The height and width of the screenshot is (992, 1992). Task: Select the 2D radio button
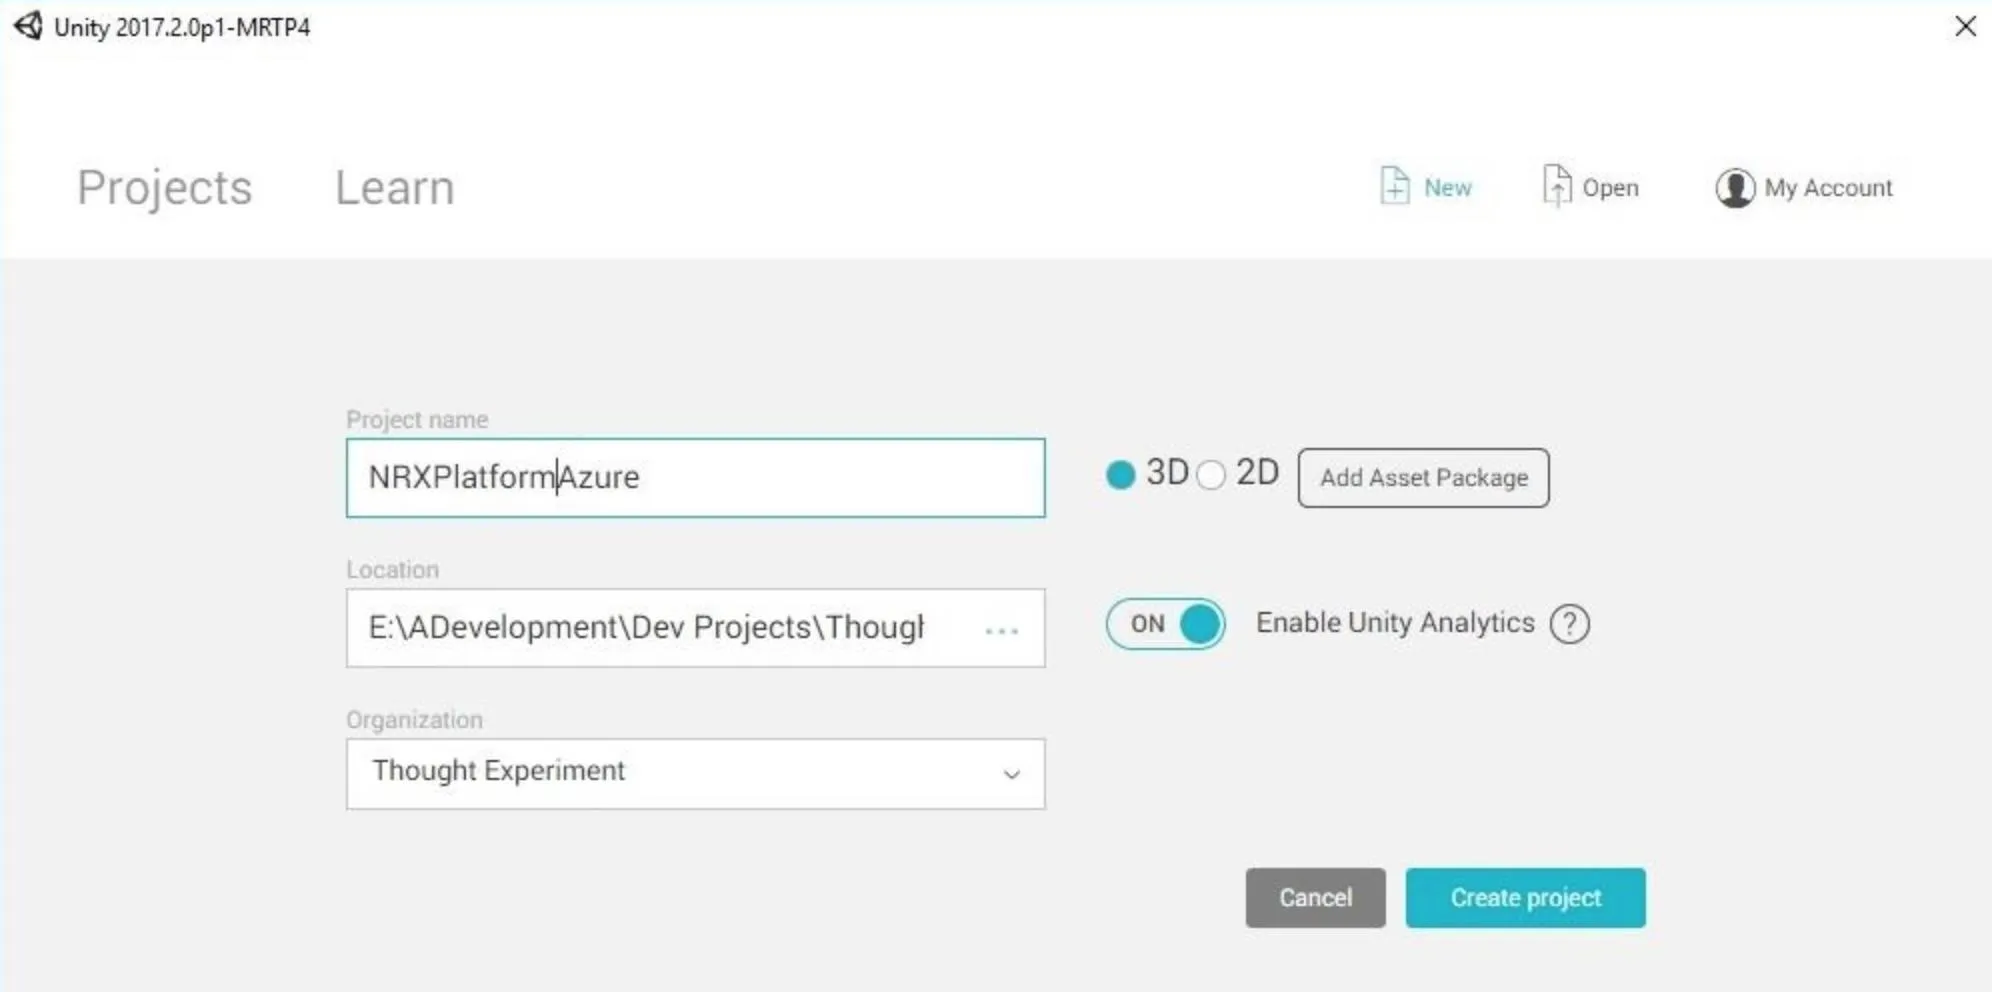pyautogui.click(x=1210, y=474)
